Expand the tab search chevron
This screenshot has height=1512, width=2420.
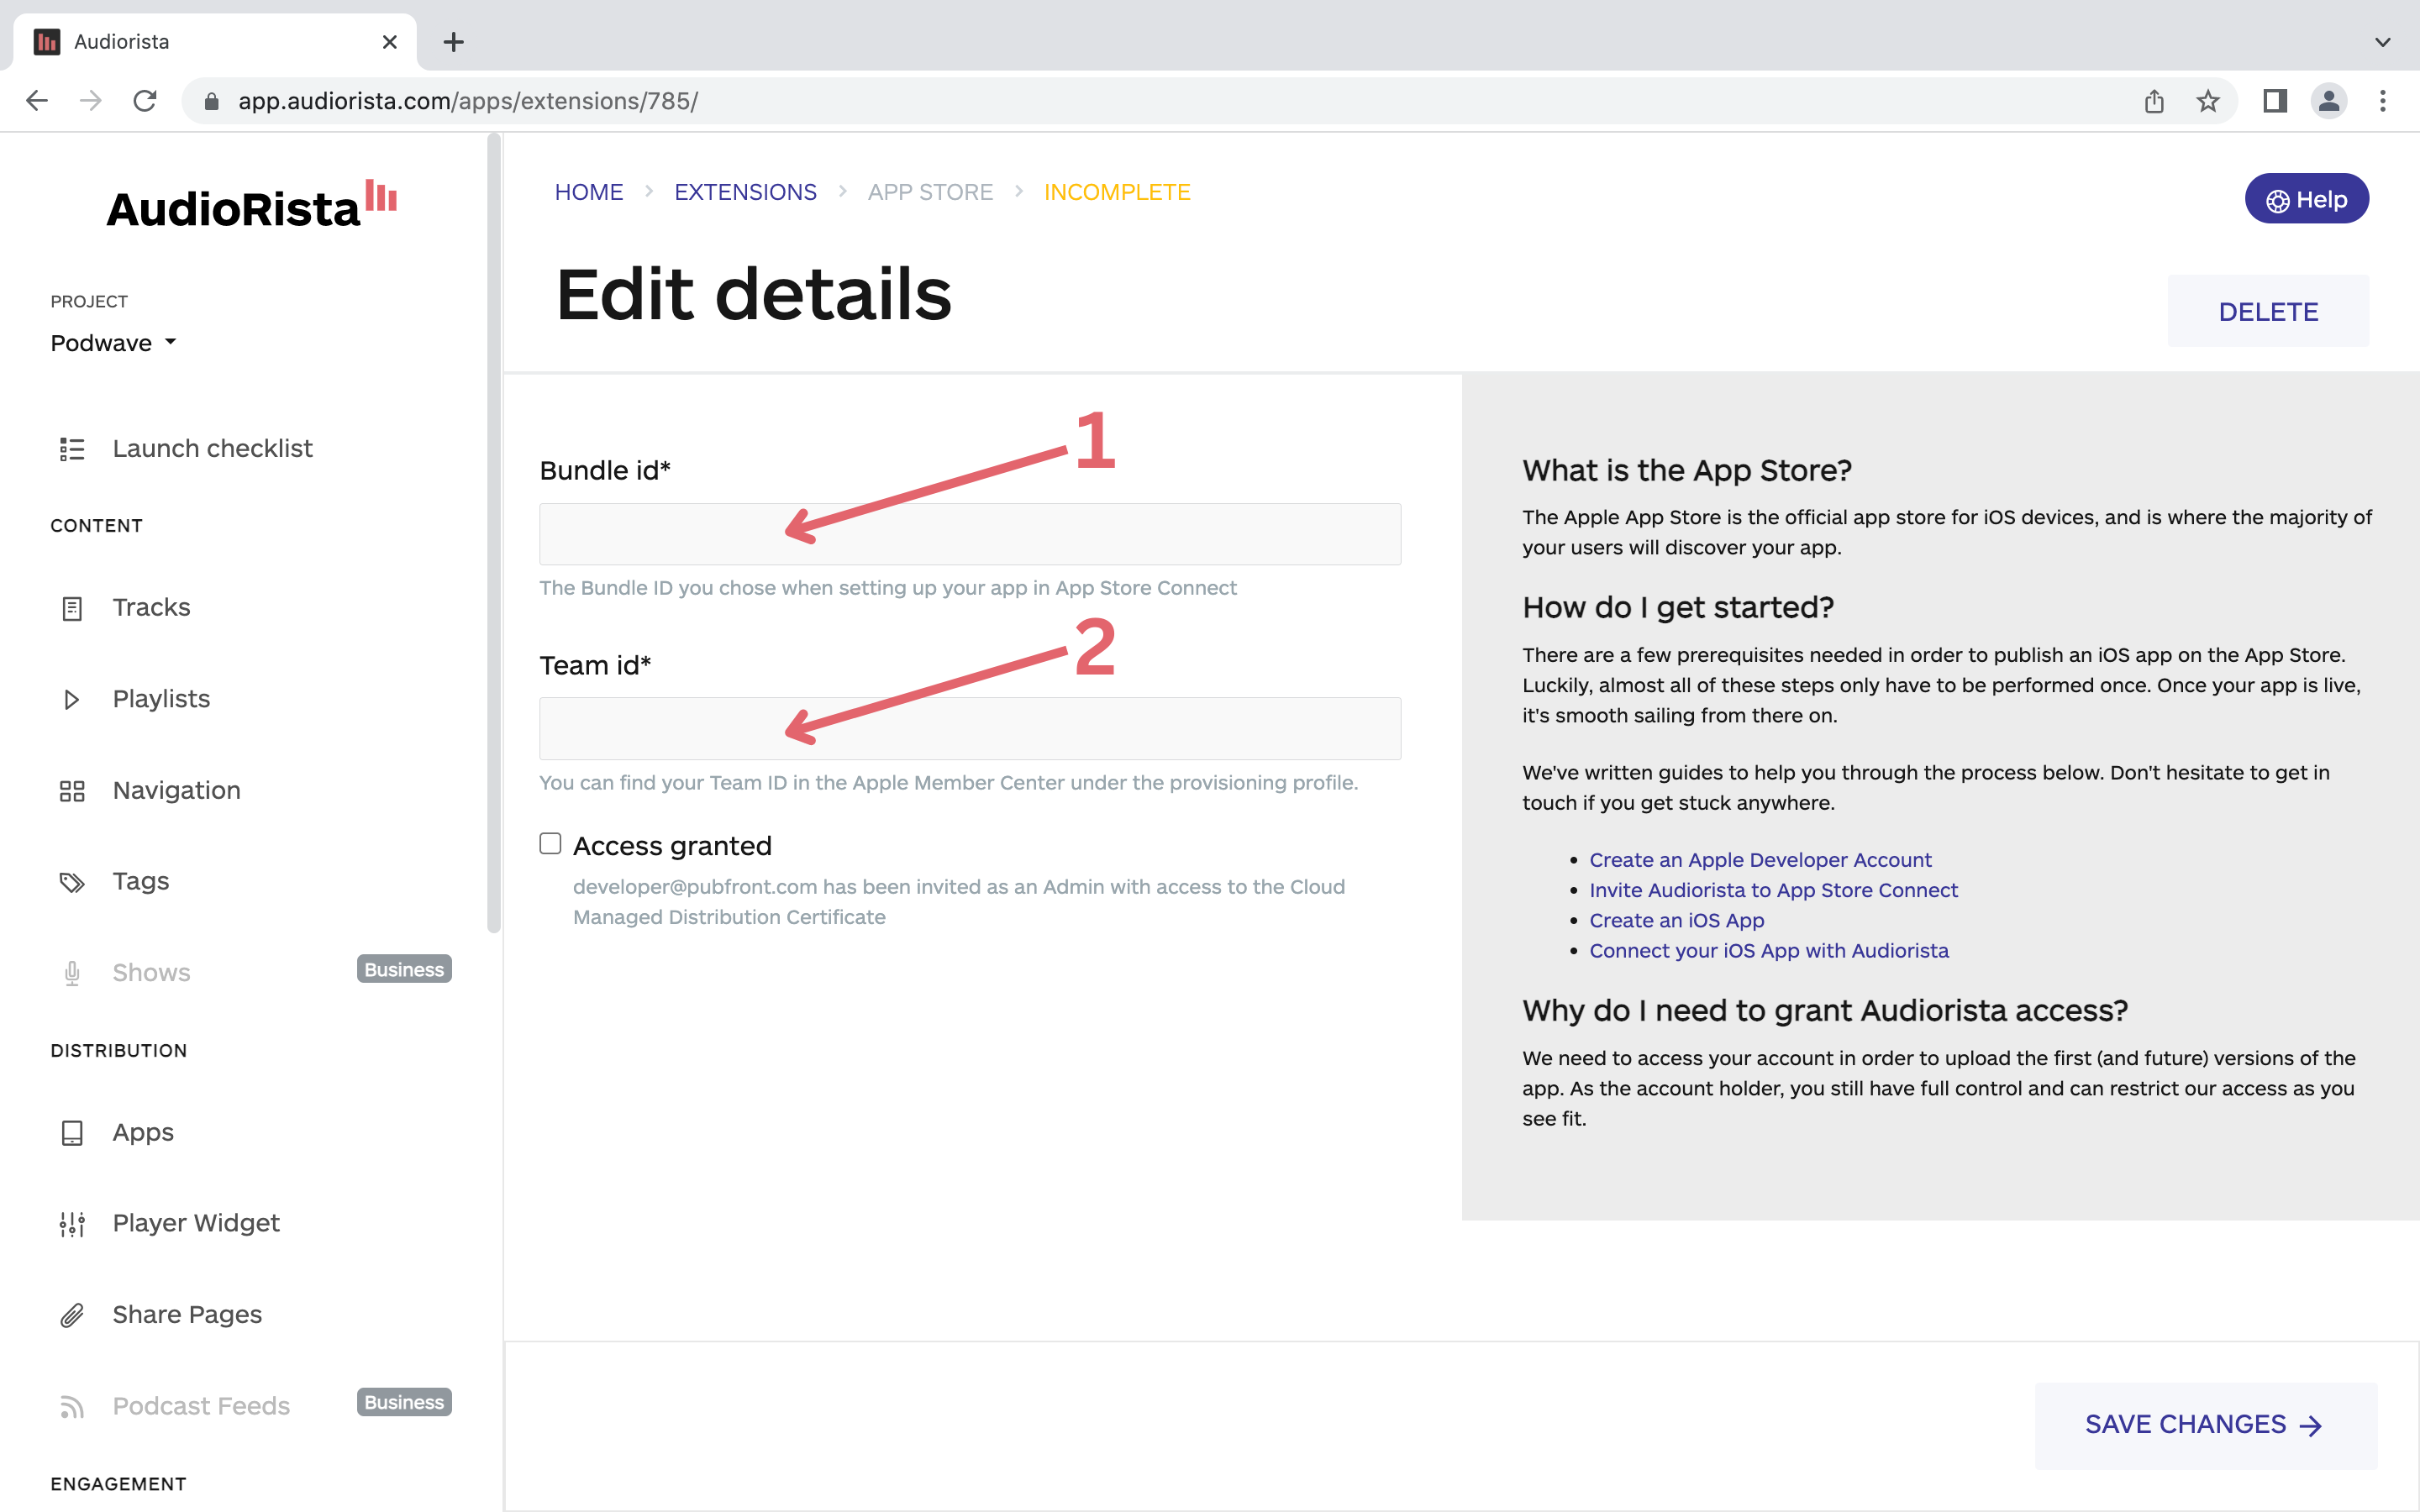click(x=2383, y=42)
